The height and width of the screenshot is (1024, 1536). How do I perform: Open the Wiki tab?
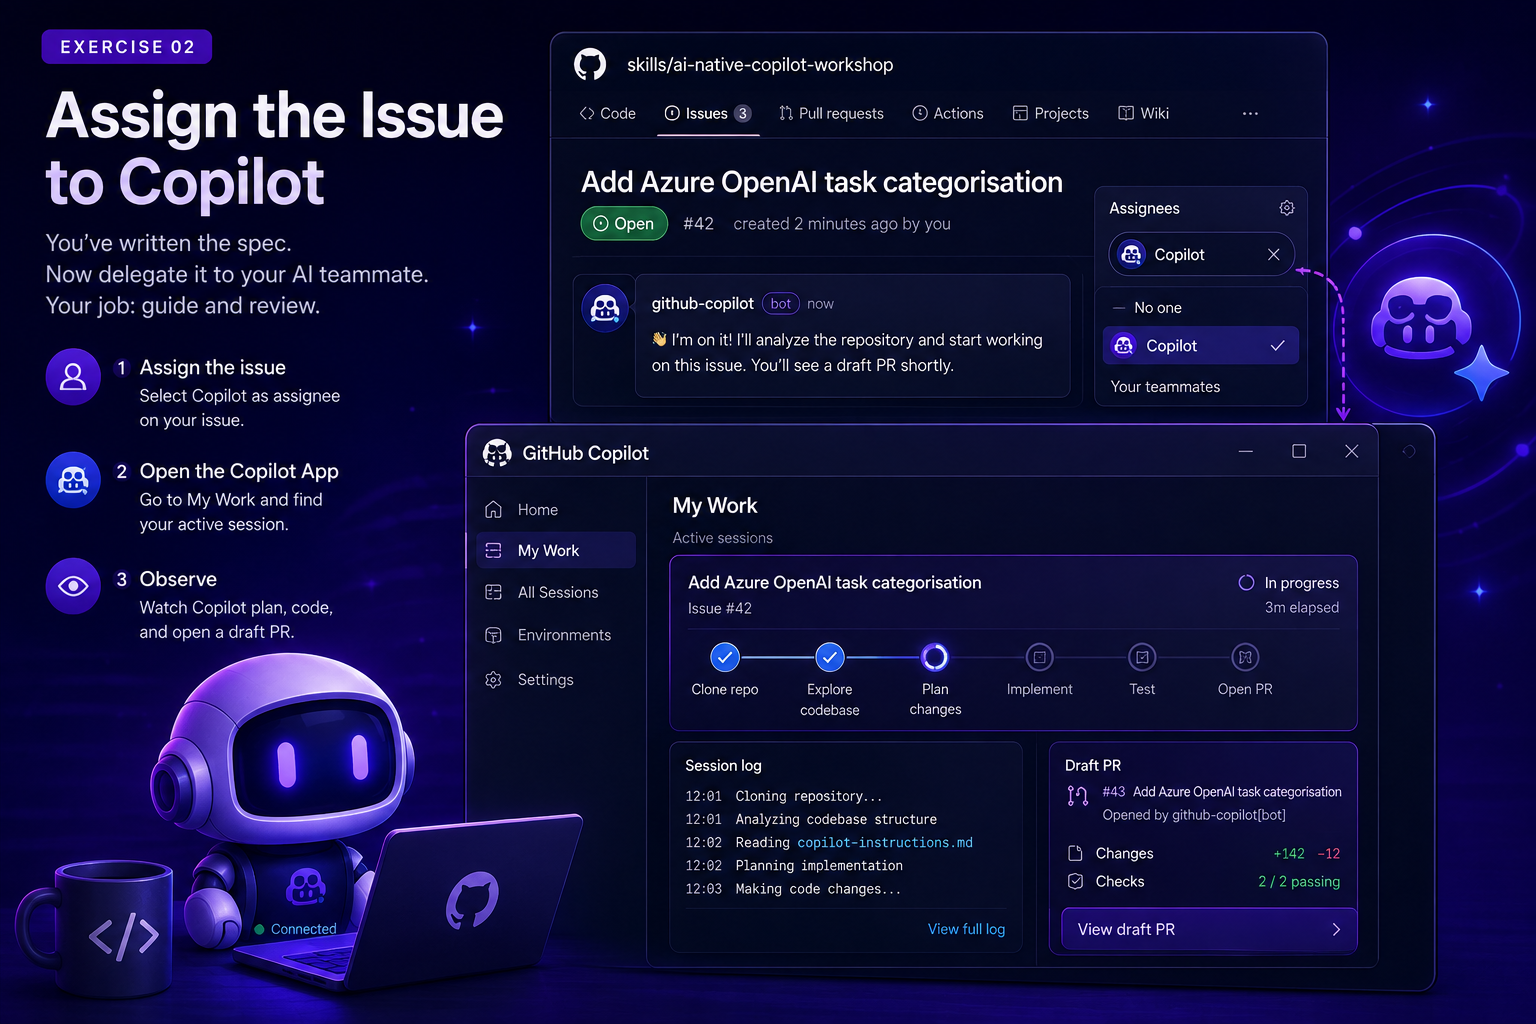[1143, 114]
